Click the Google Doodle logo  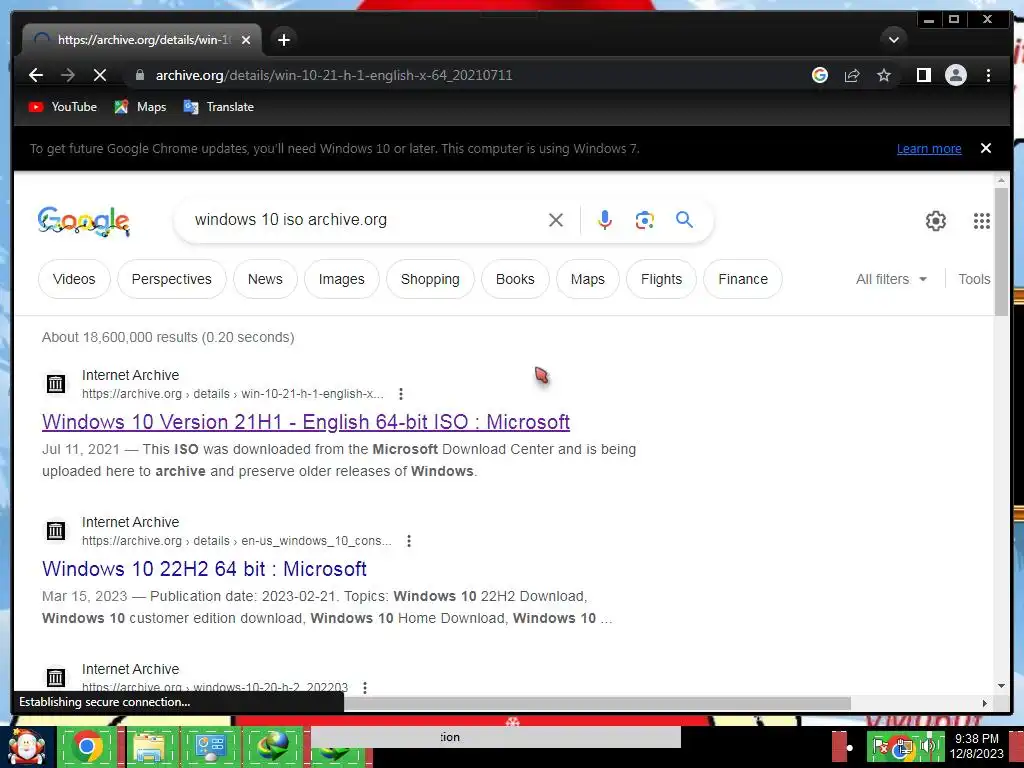point(84,221)
